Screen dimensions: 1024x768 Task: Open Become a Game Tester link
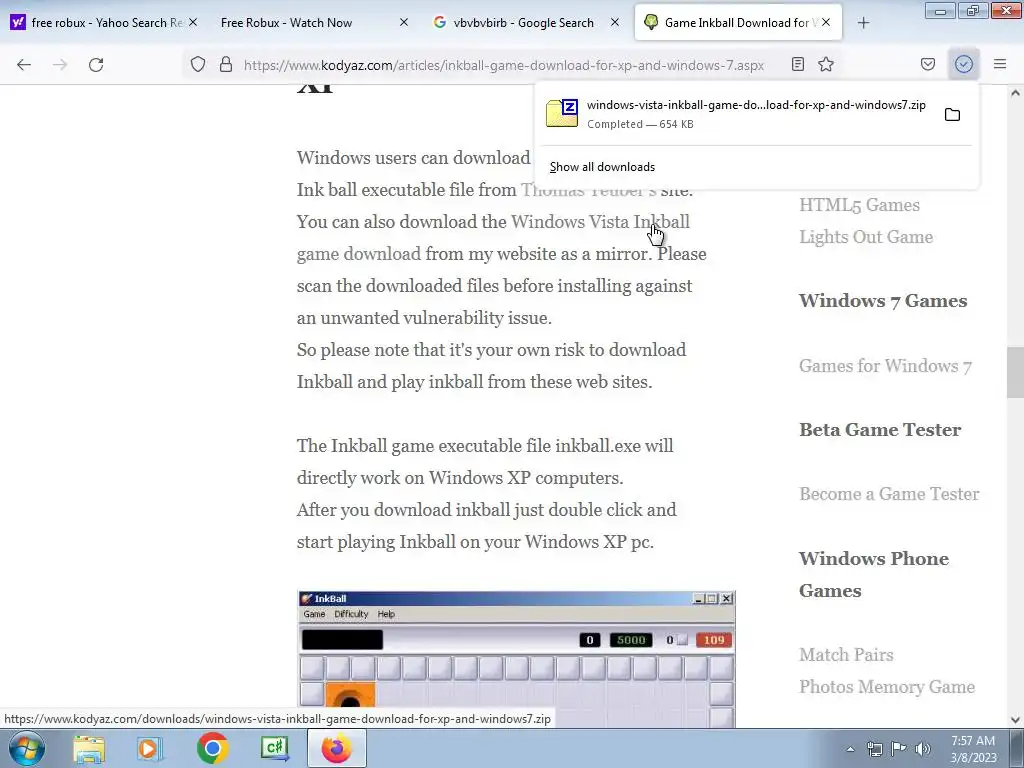889,494
